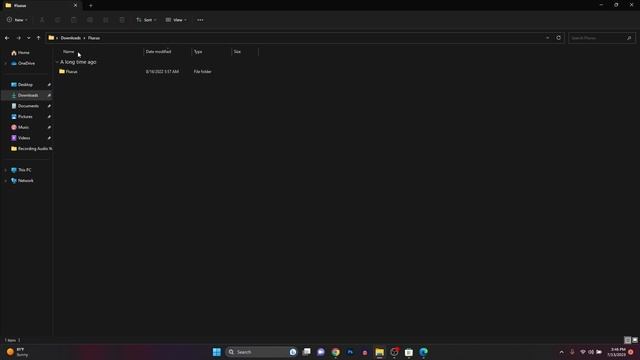The height and width of the screenshot is (360, 640).
Task: Open the Windows Start menu
Action: pyautogui.click(x=217, y=352)
